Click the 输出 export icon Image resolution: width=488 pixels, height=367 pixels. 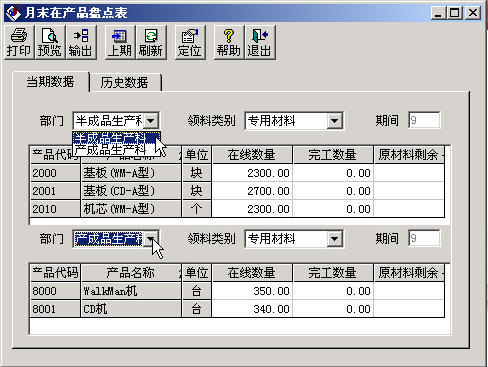(x=80, y=43)
